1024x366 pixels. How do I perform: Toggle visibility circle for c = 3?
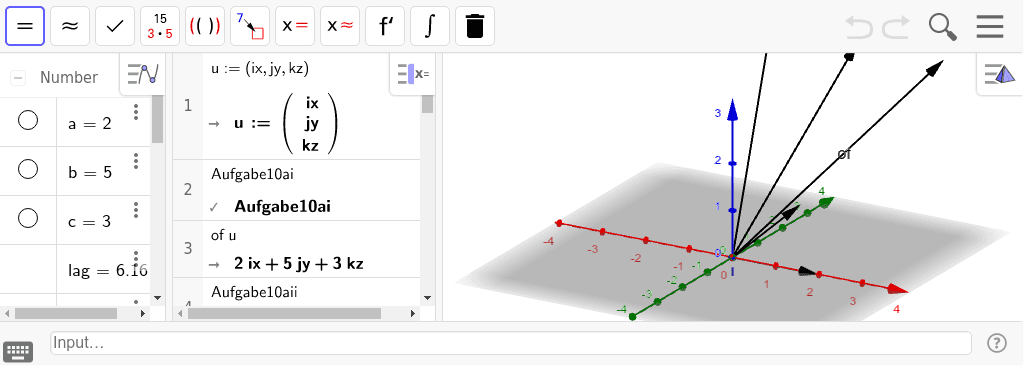pos(28,218)
